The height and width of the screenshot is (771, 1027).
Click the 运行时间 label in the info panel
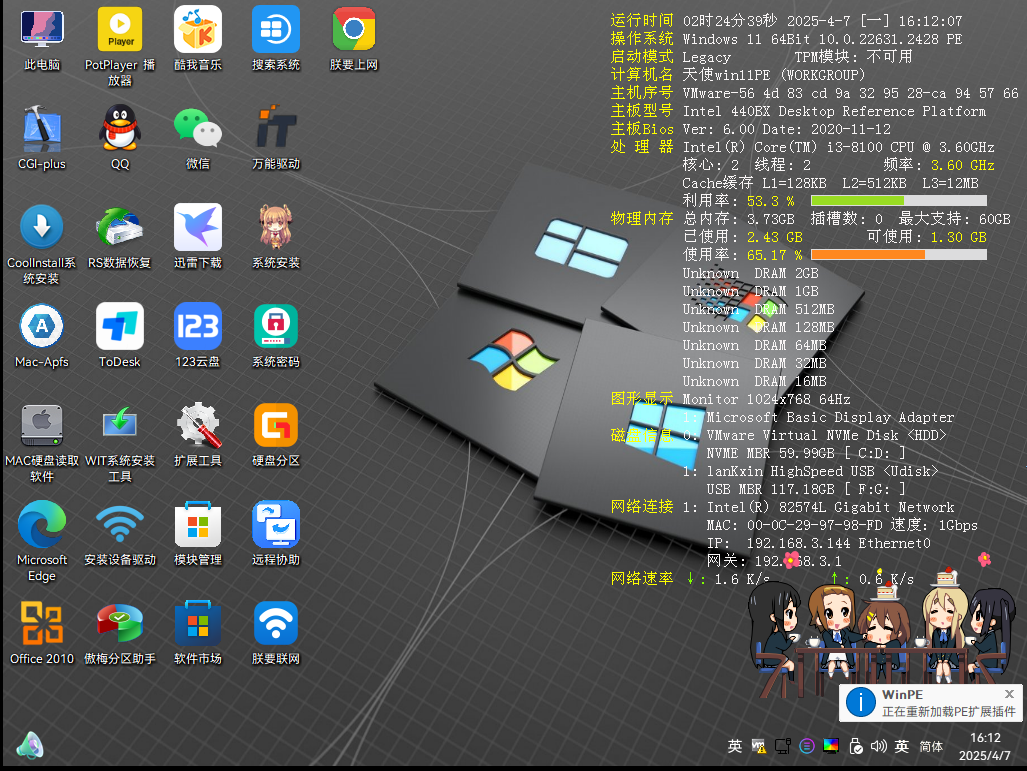point(642,21)
